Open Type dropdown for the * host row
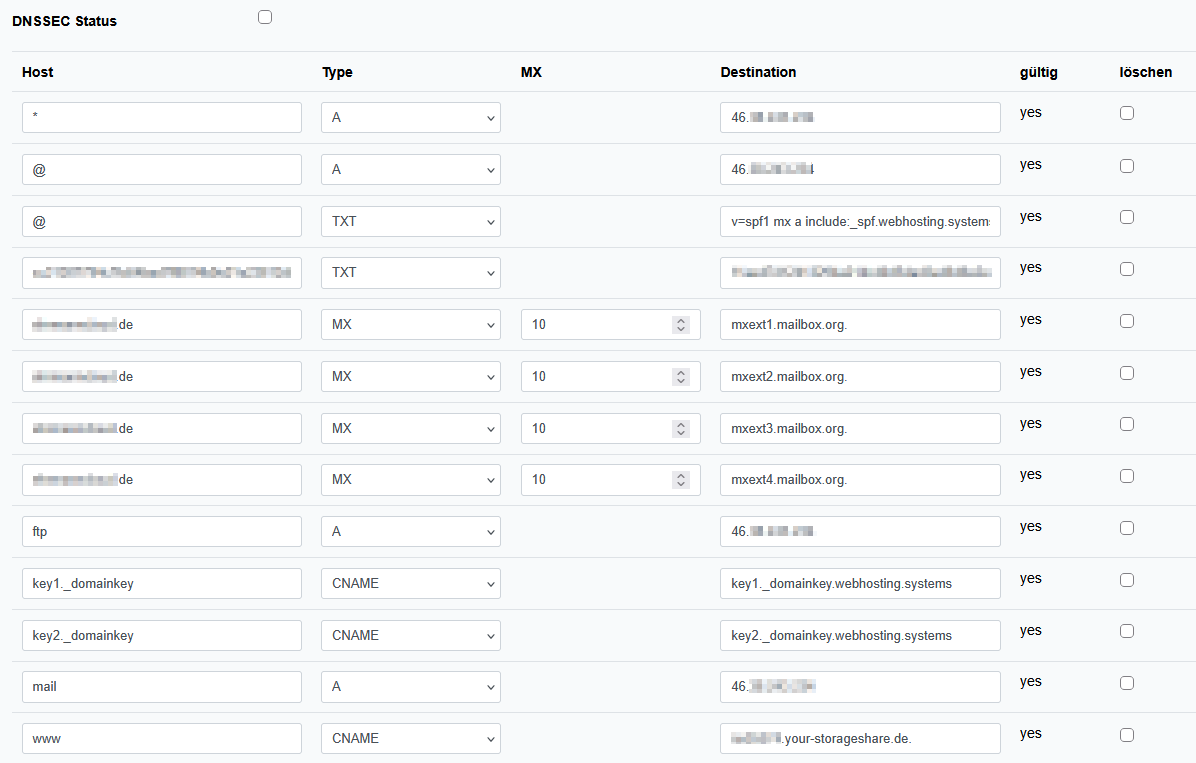 coord(410,118)
